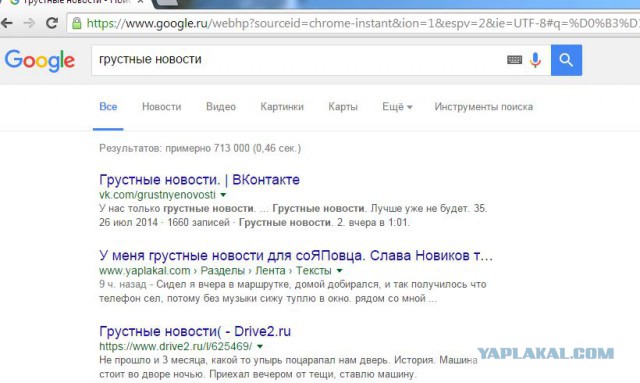This screenshot has height=383, width=640.
Task: Reload the page with the refresh icon
Action: tap(52, 23)
